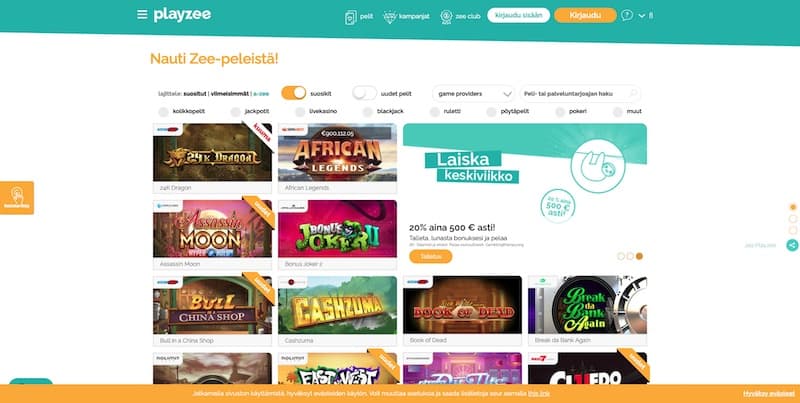
Task: Click the Kirjaudu sisään button
Action: pyautogui.click(x=518, y=15)
